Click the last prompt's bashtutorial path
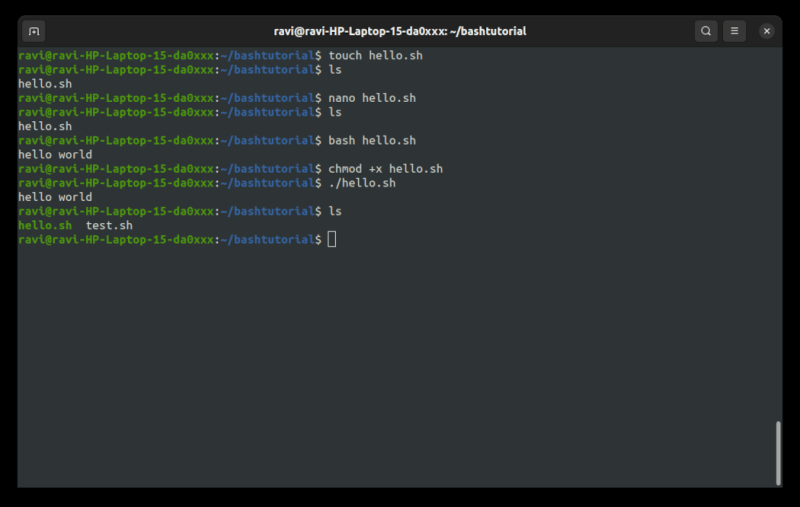 [268, 240]
